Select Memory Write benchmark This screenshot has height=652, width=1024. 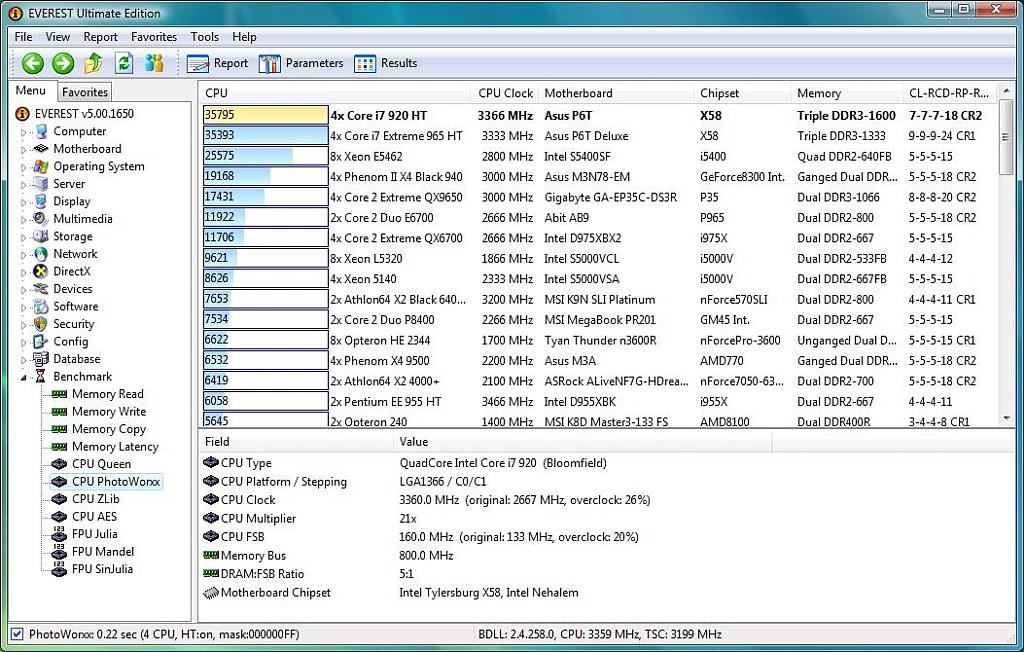click(x=109, y=412)
